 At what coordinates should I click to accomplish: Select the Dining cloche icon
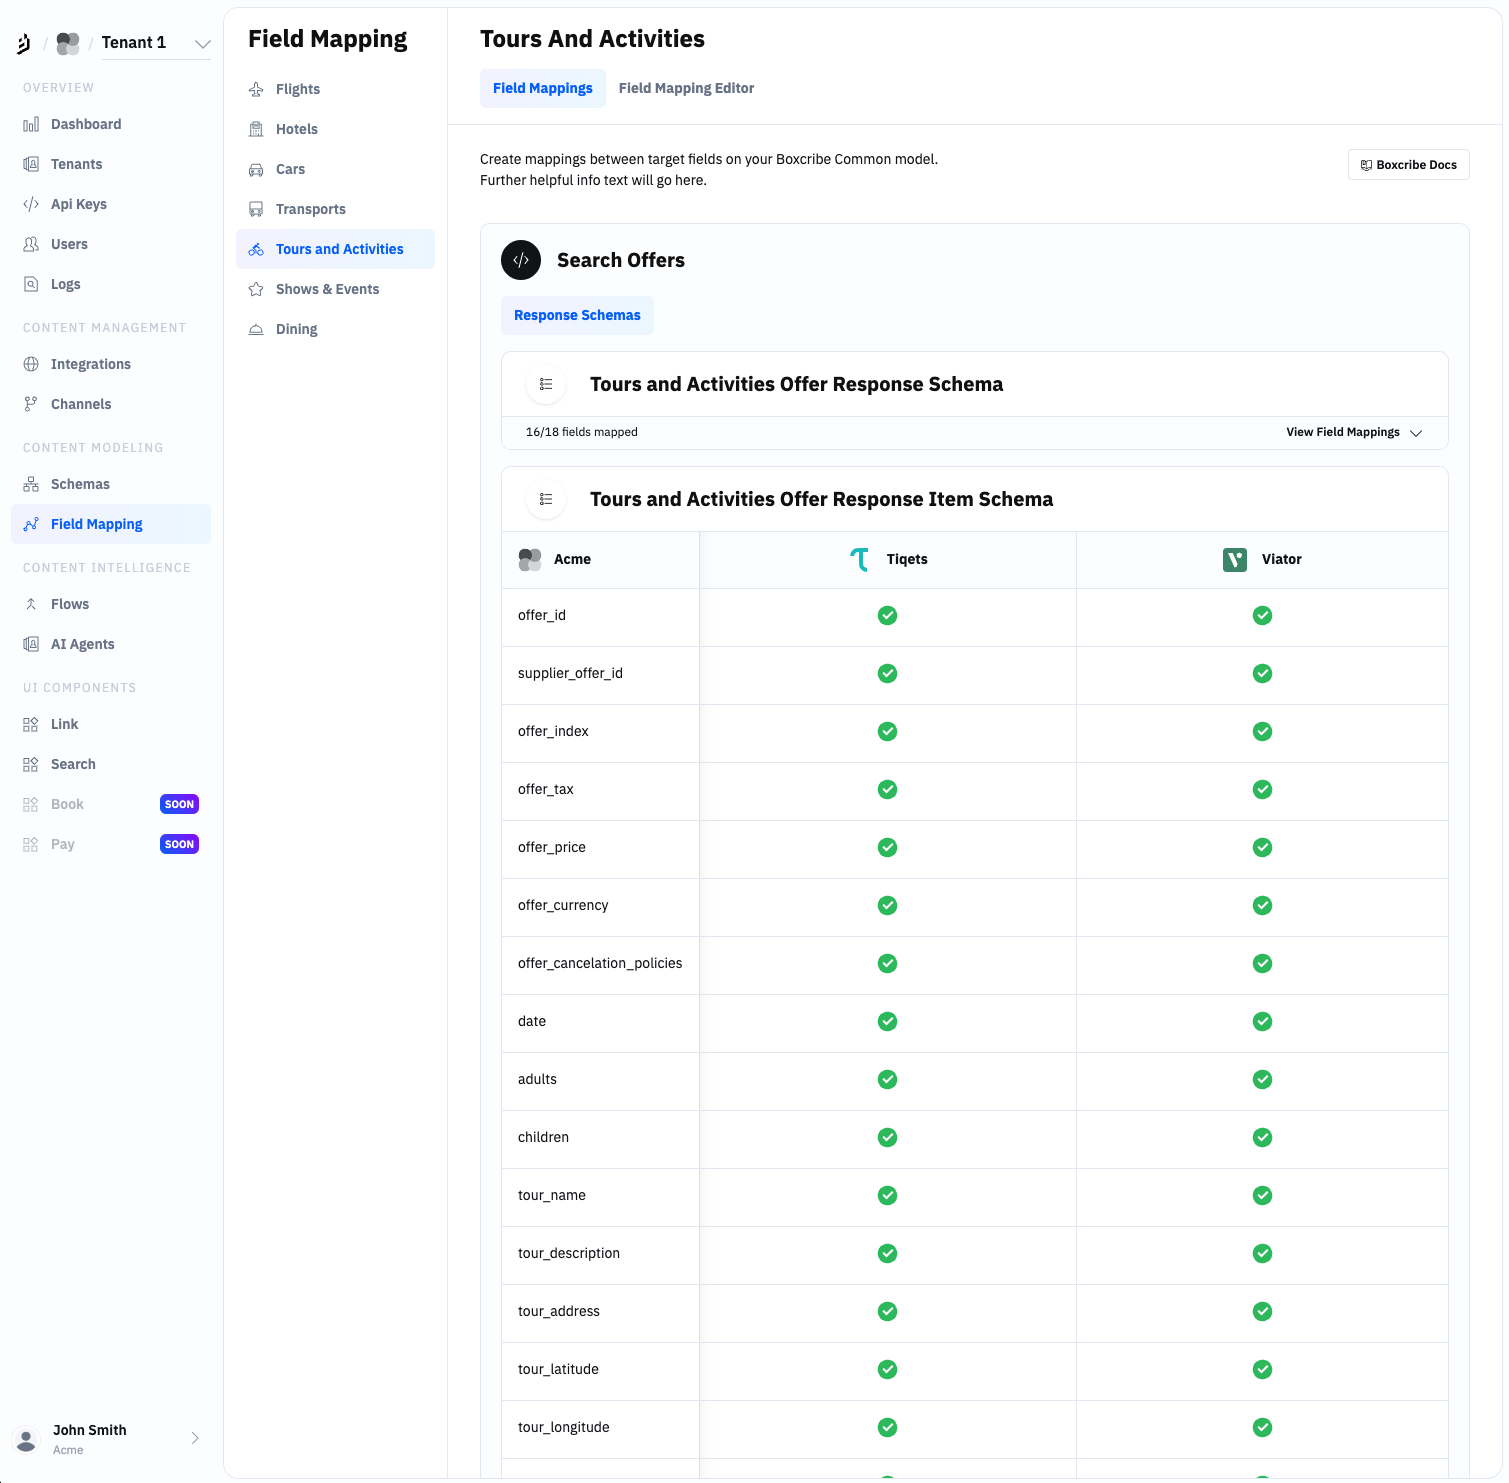click(x=256, y=329)
